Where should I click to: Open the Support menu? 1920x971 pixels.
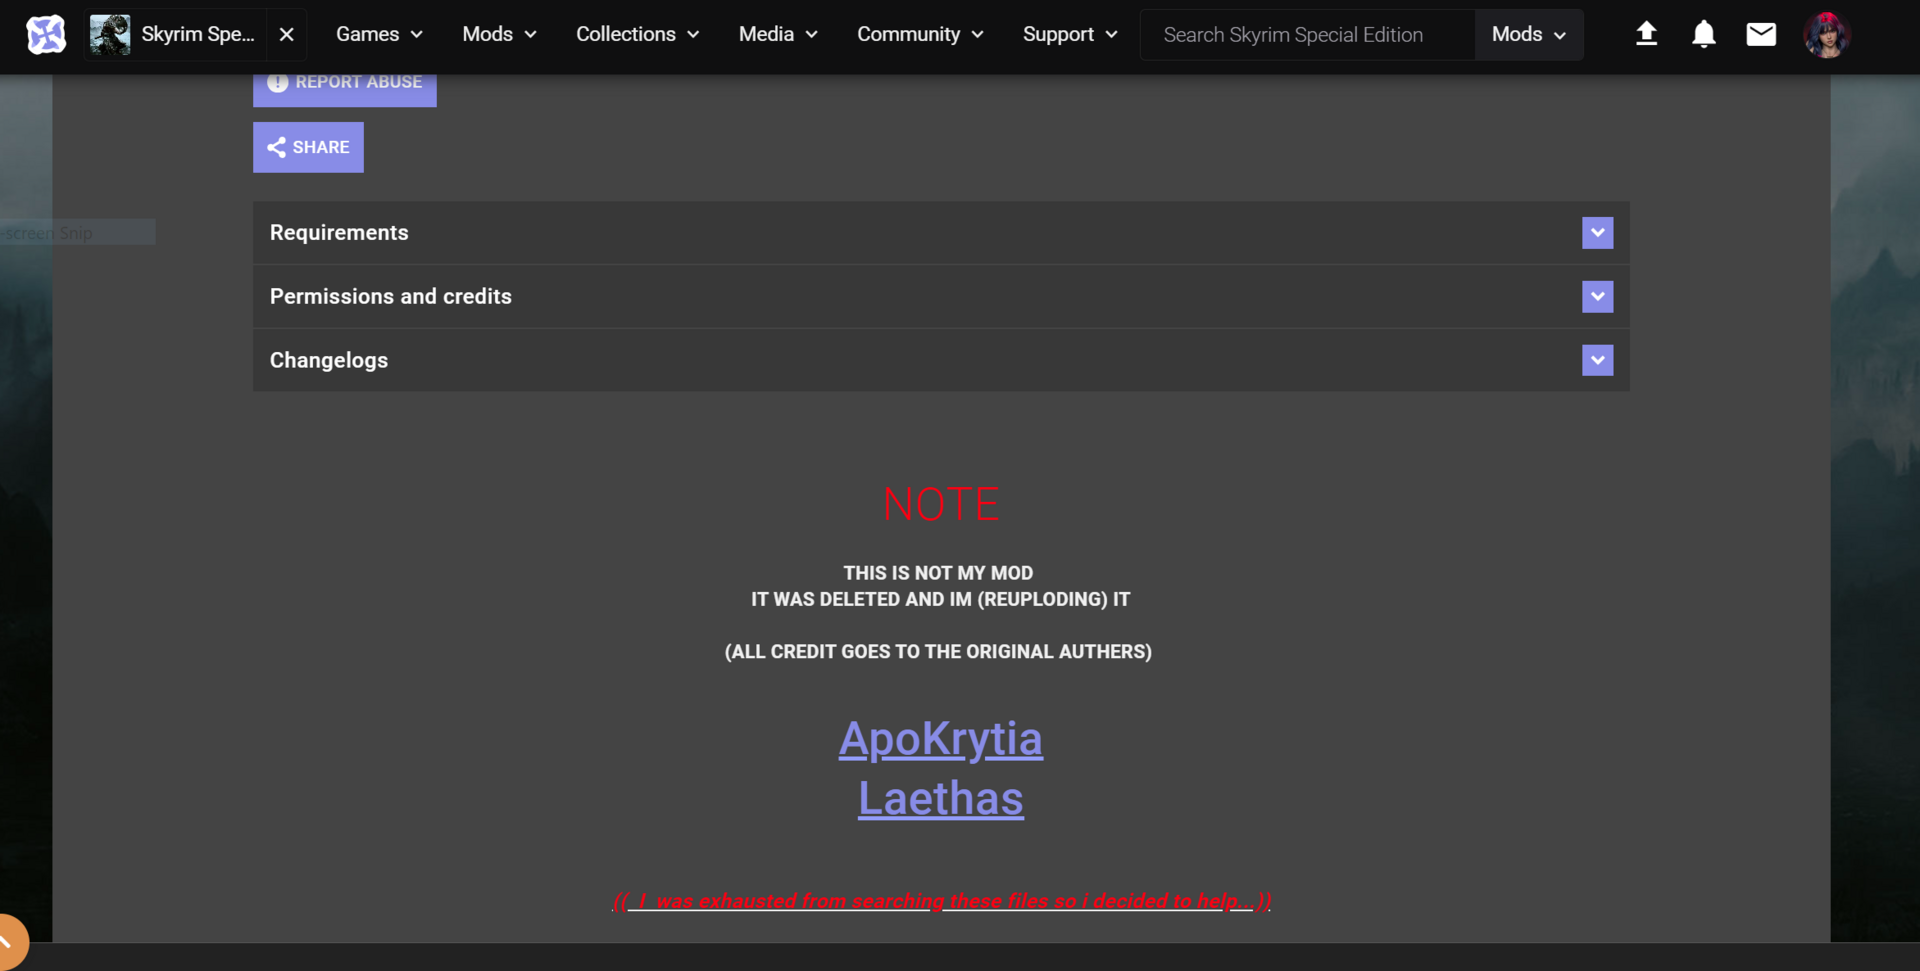(x=1070, y=35)
